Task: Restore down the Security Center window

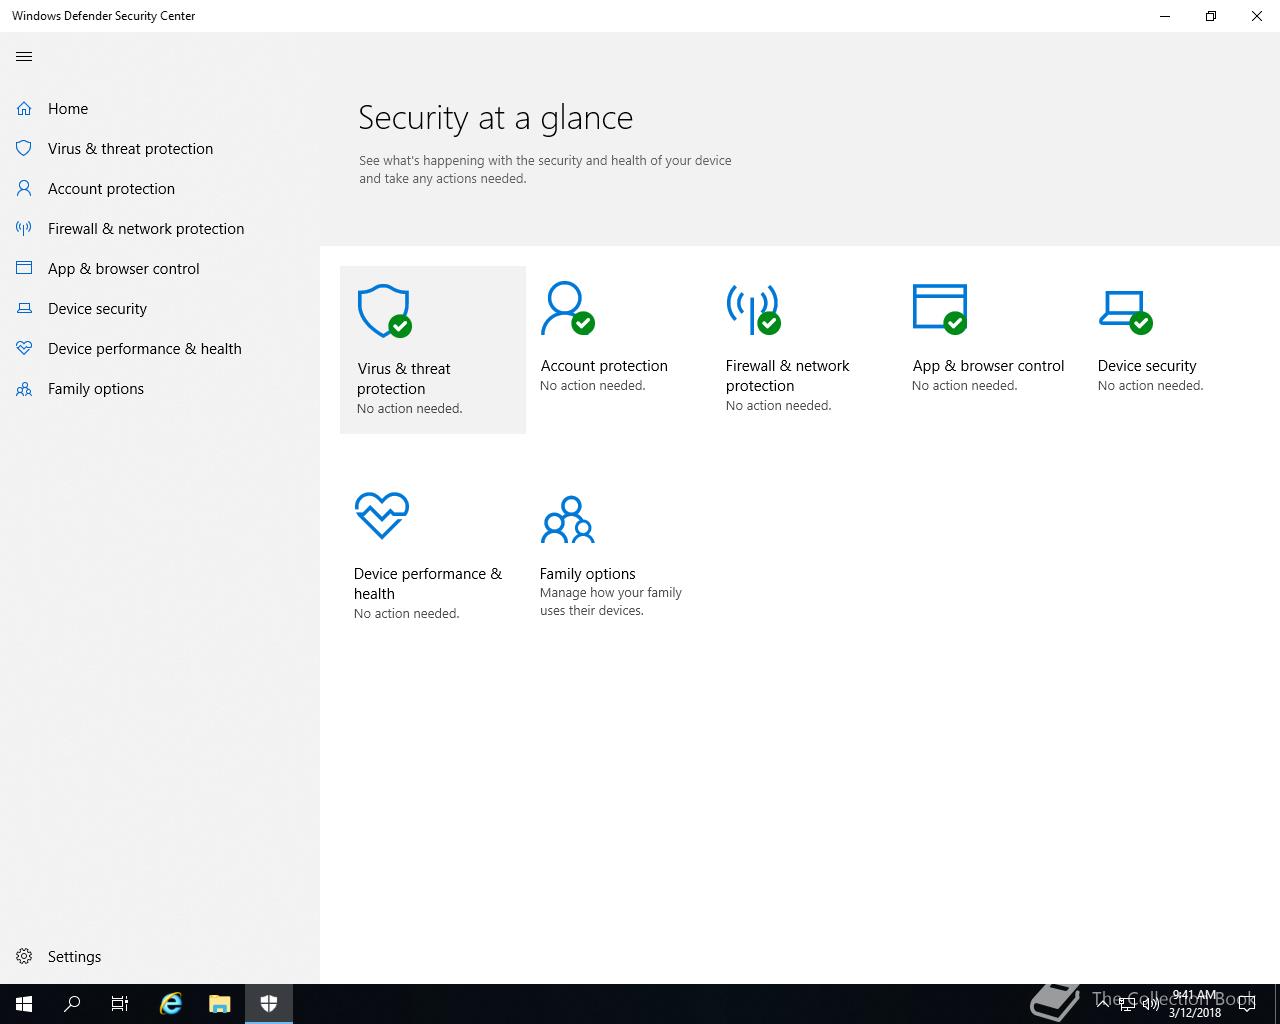Action: [x=1211, y=16]
